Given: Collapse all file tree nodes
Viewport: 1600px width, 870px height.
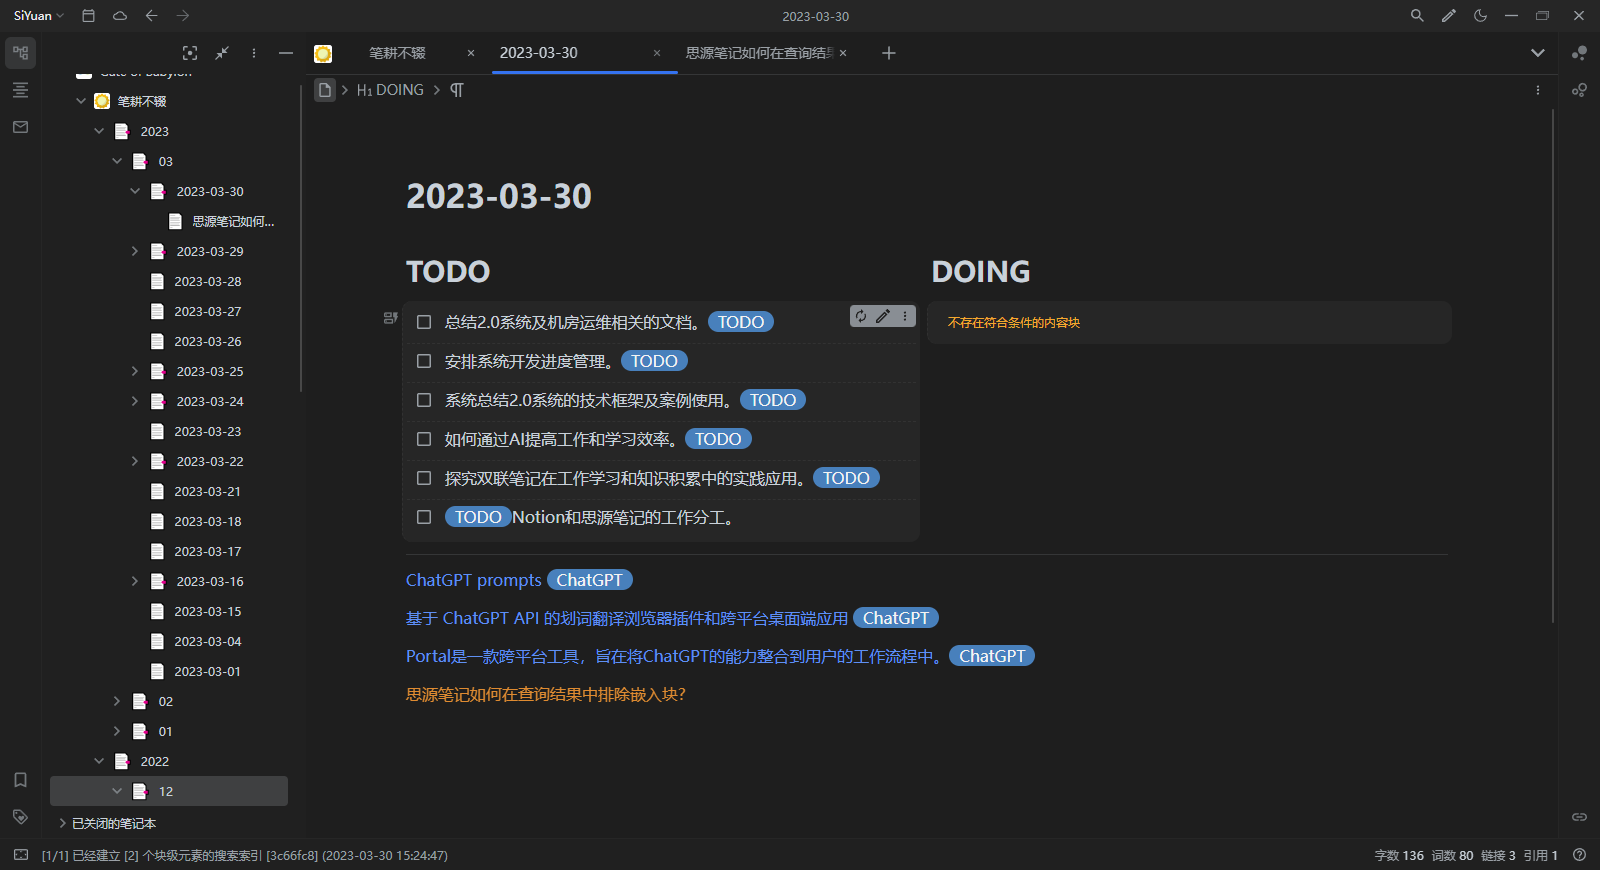Looking at the screenshot, I should [x=222, y=53].
